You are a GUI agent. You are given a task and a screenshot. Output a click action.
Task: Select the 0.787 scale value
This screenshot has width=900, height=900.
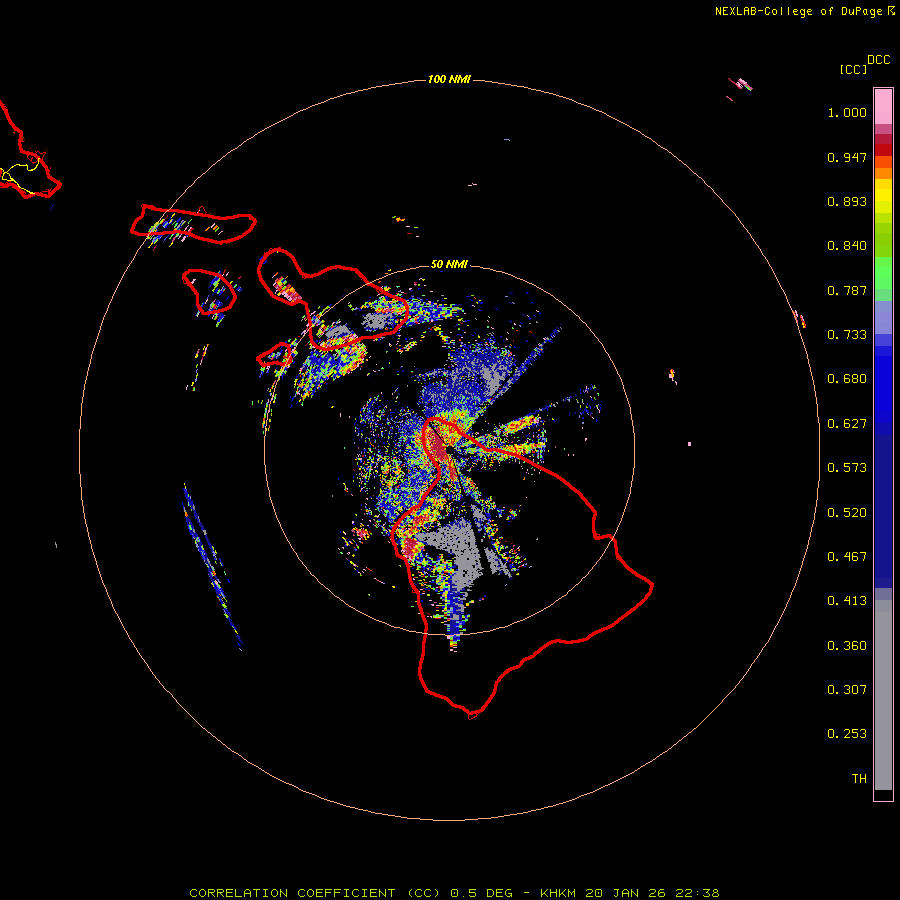tap(847, 290)
